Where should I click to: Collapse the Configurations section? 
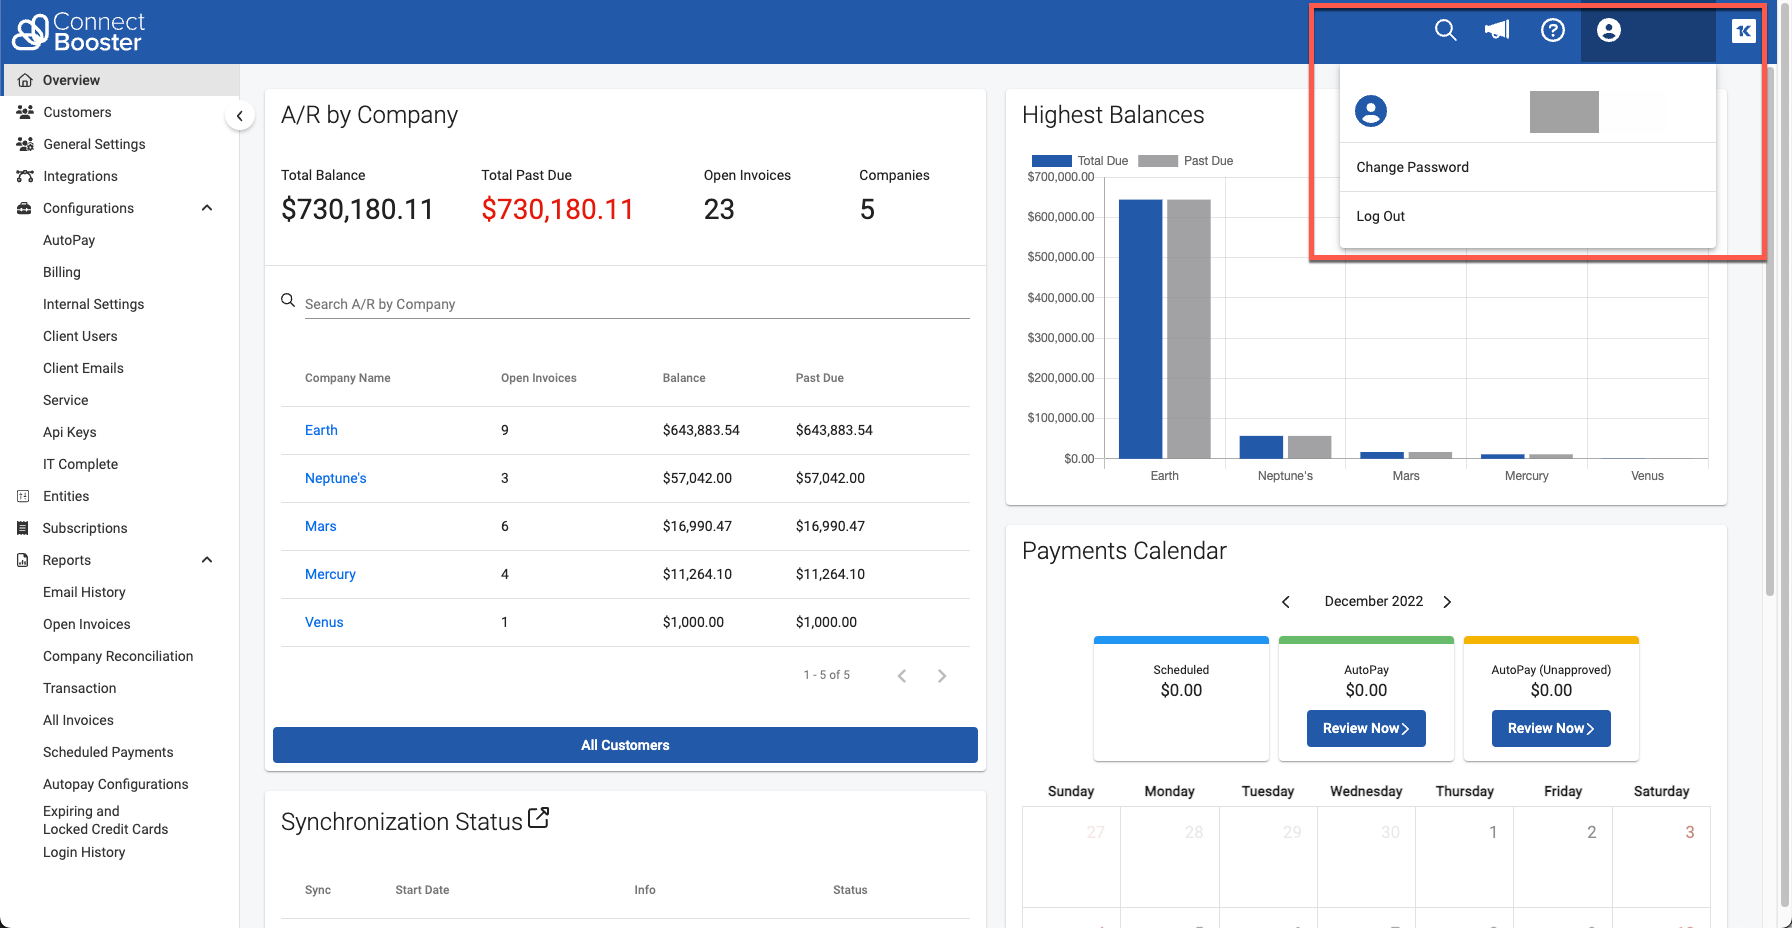(x=207, y=208)
